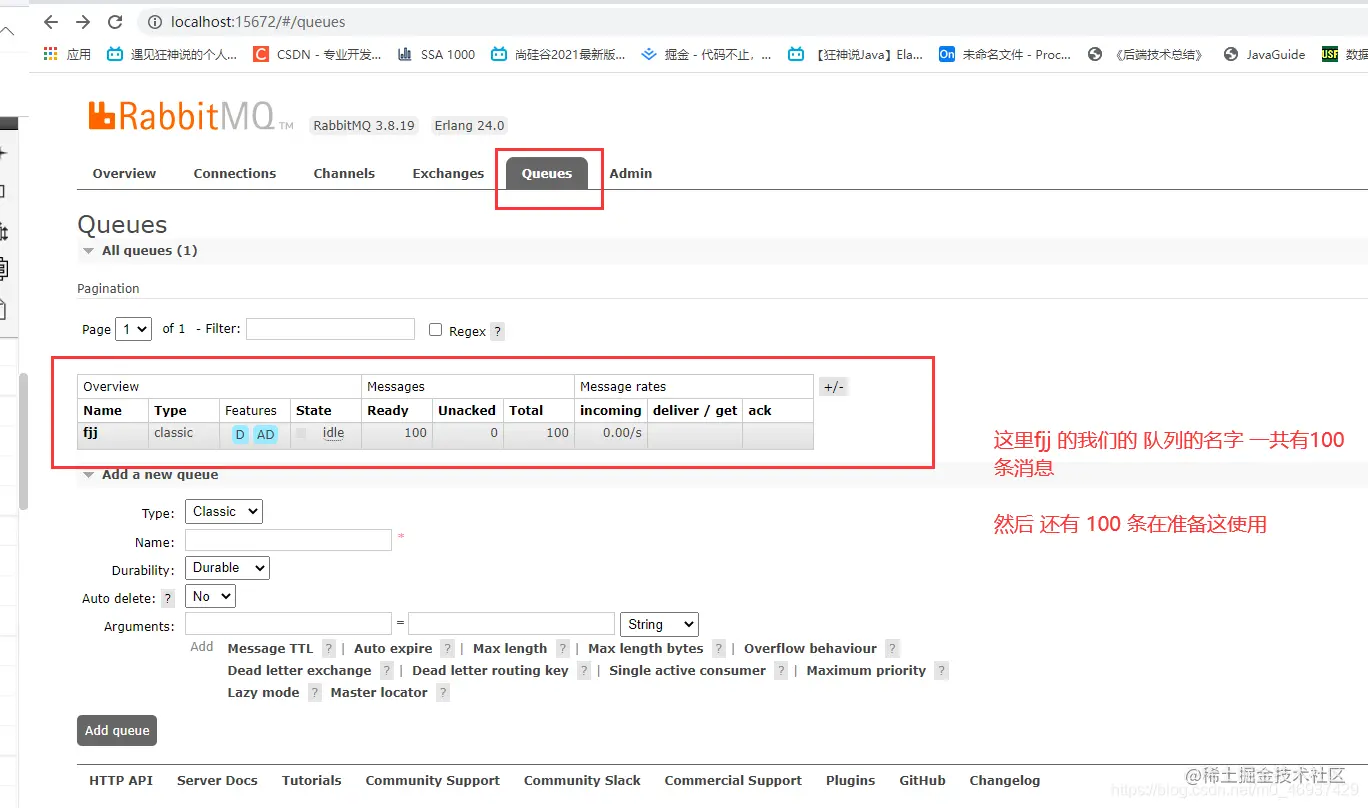
Task: Open the Page number dropdown
Action: pos(133,329)
